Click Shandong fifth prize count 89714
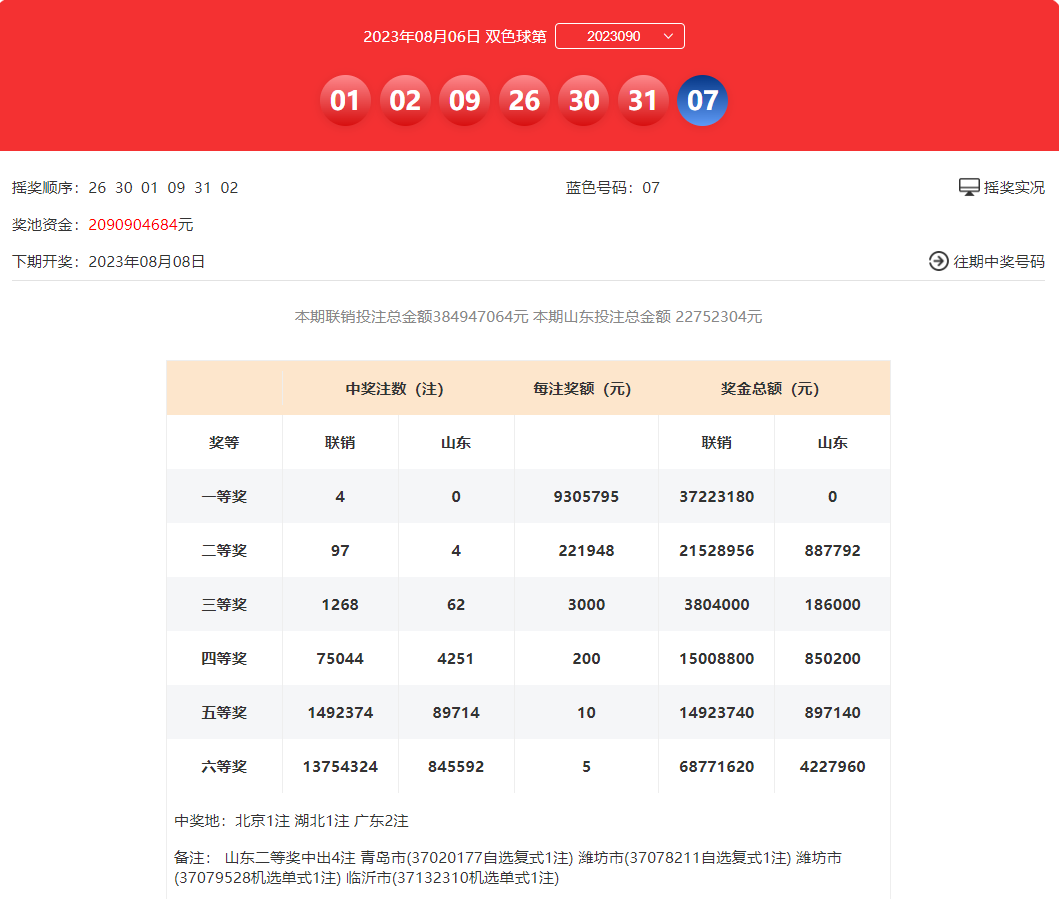Image resolution: width=1059 pixels, height=899 pixels. (456, 713)
